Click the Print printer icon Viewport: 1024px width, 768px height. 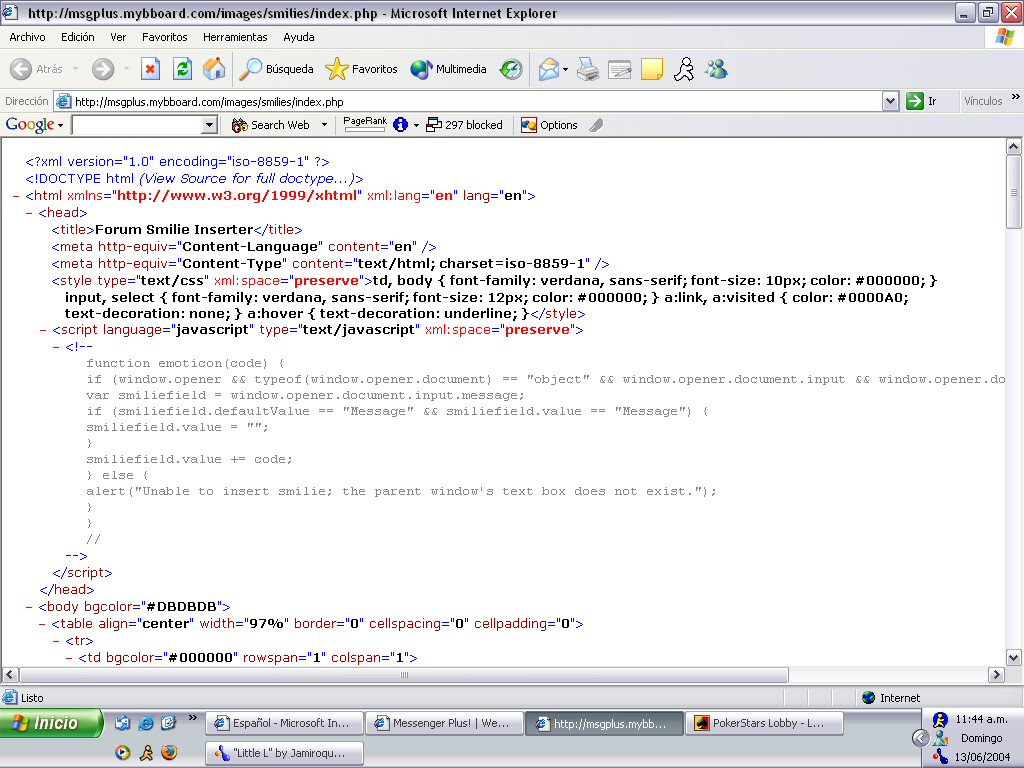588,69
